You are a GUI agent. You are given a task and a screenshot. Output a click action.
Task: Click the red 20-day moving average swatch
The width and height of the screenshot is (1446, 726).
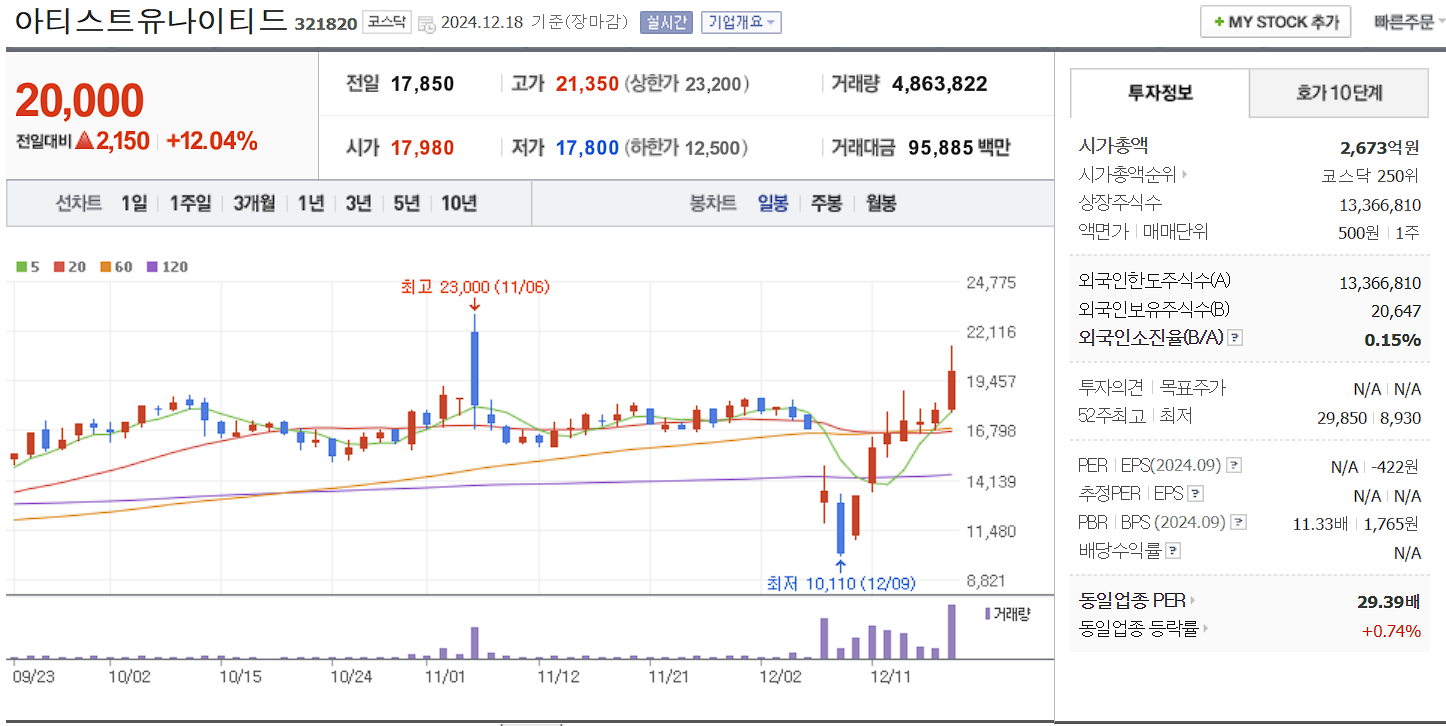point(59,267)
